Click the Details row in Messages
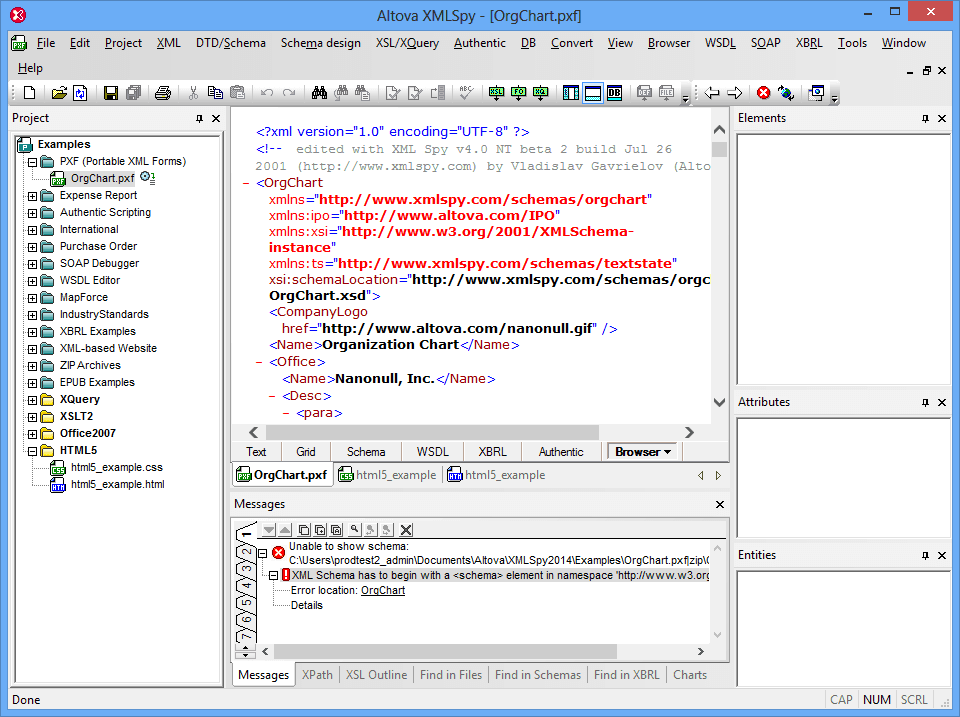The height and width of the screenshot is (717, 960). click(307, 606)
